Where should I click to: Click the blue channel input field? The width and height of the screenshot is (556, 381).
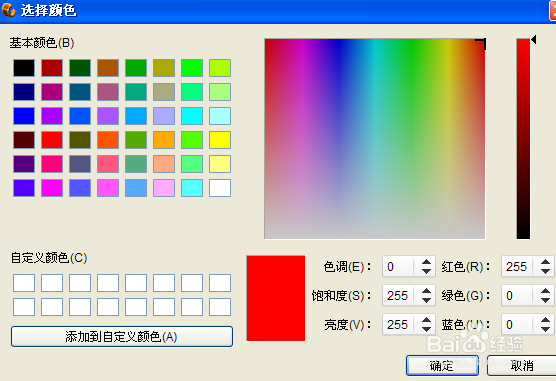coord(517,325)
